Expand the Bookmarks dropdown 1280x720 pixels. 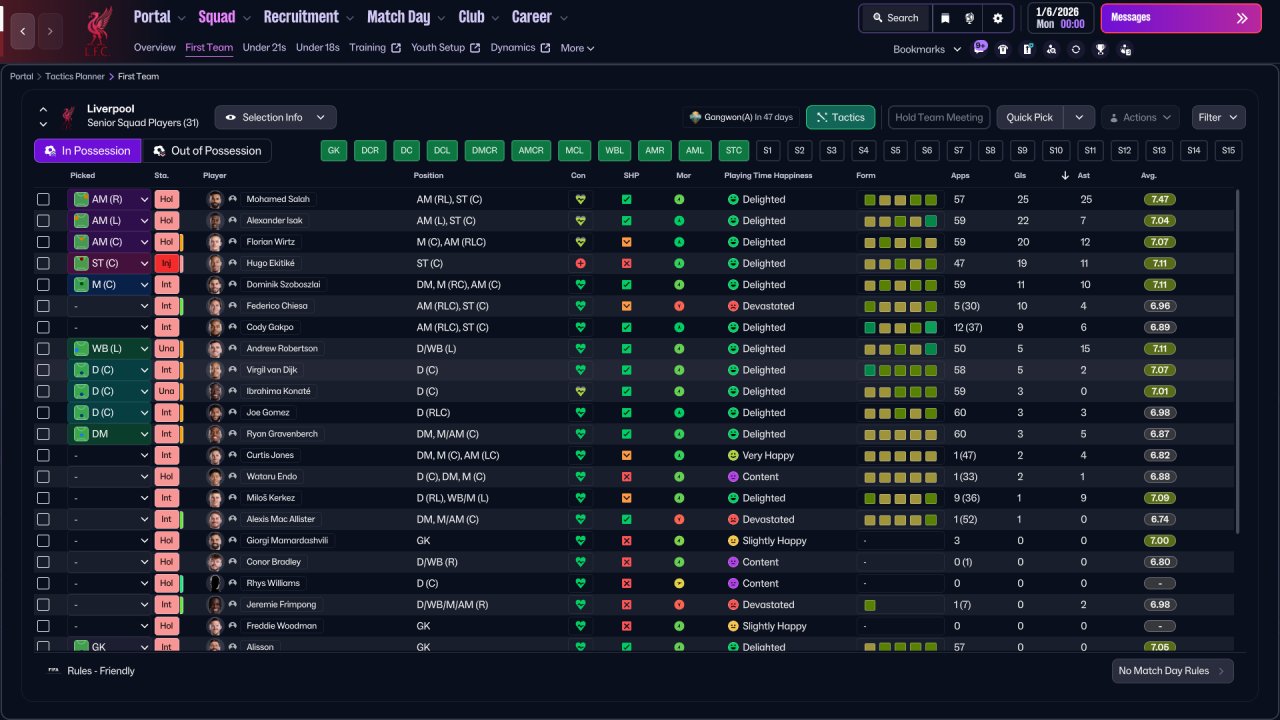pyautogui.click(x=927, y=49)
